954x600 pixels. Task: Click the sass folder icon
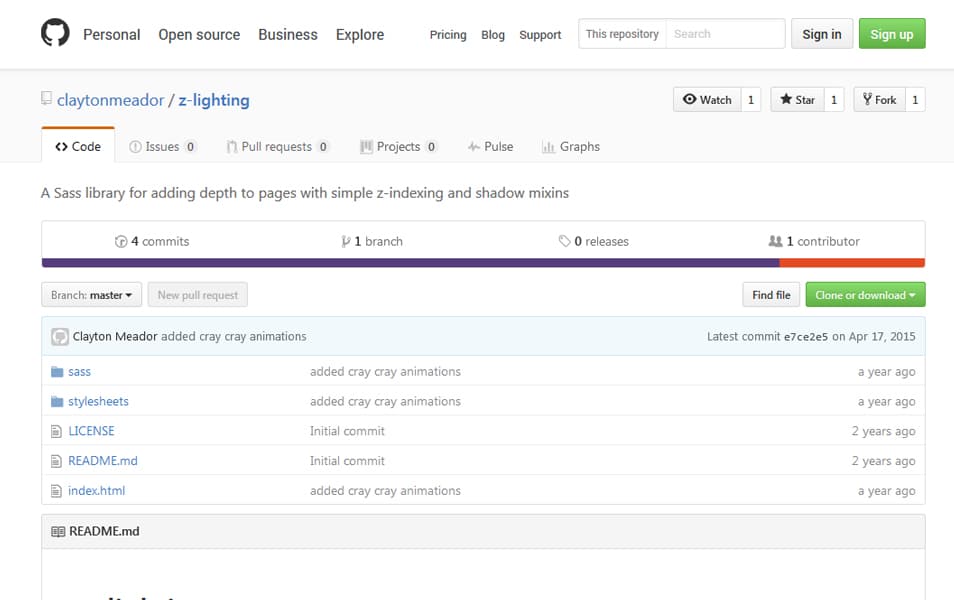[57, 371]
